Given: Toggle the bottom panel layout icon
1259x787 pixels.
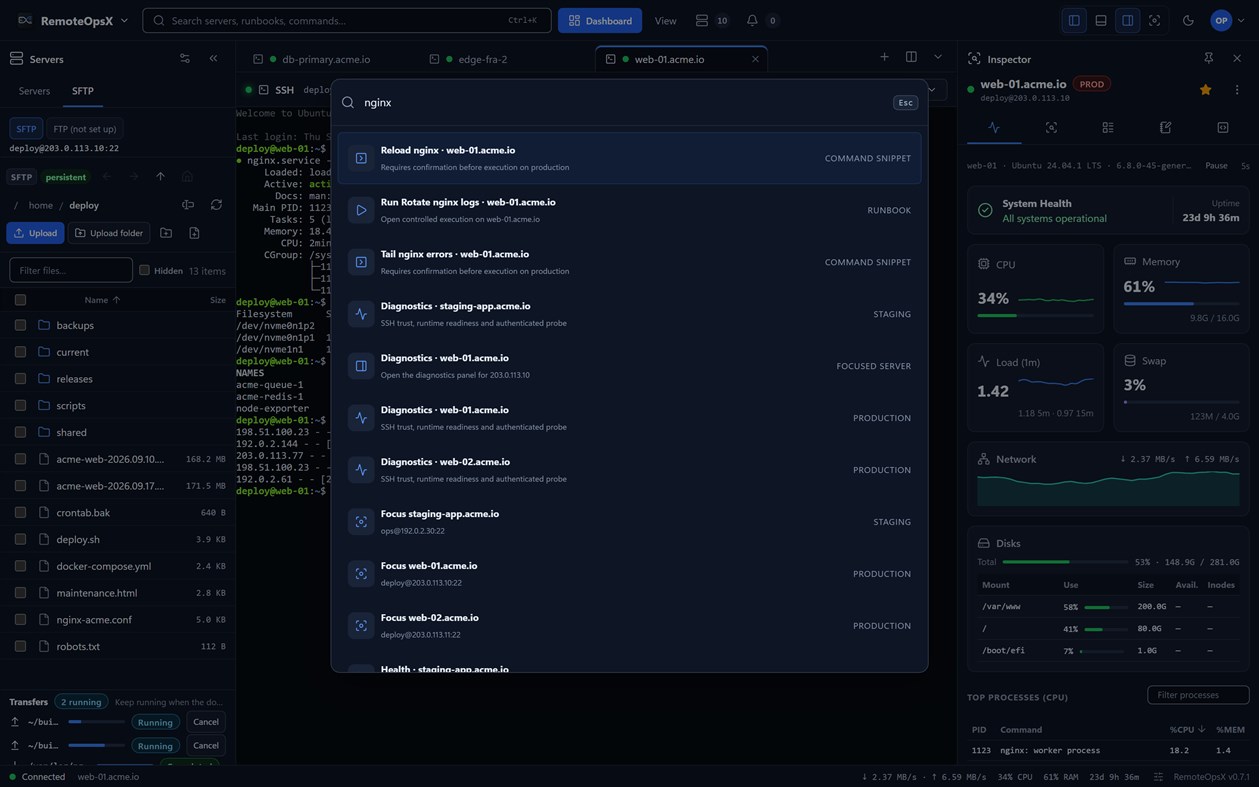Looking at the screenshot, I should pos(1101,20).
